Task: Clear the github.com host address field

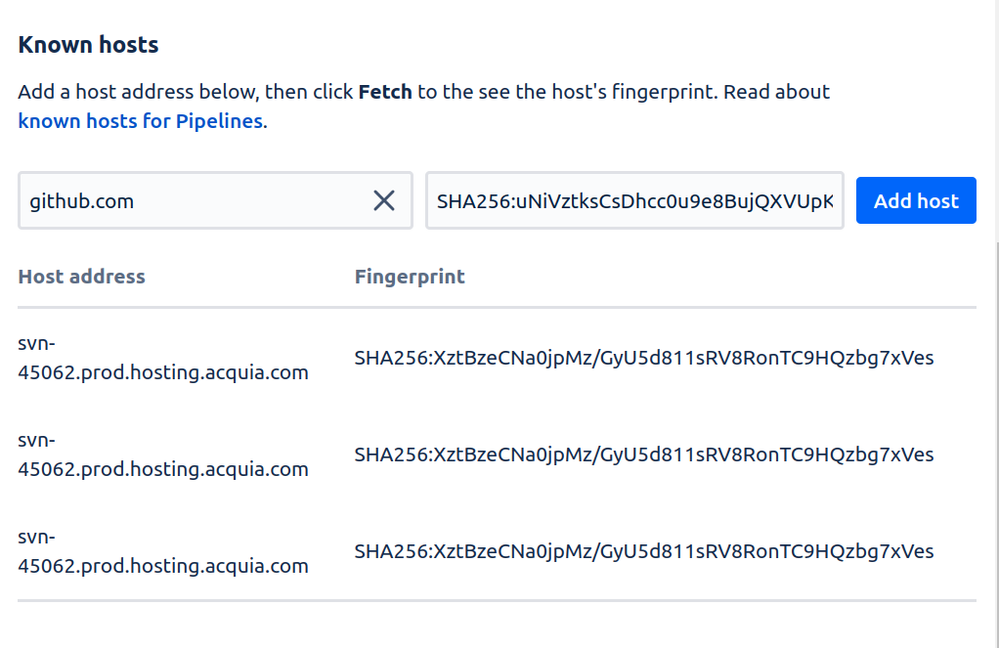Action: point(384,201)
